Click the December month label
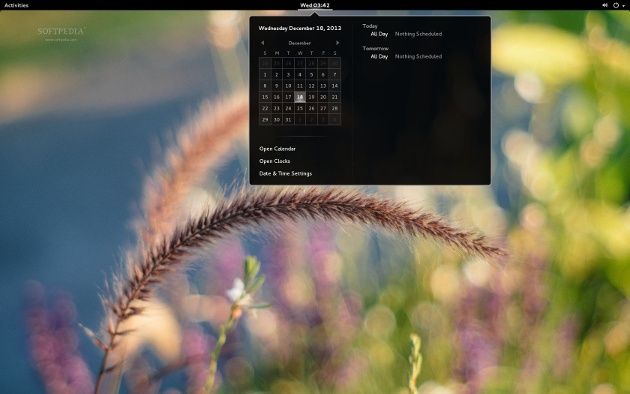The image size is (630, 394). point(300,43)
